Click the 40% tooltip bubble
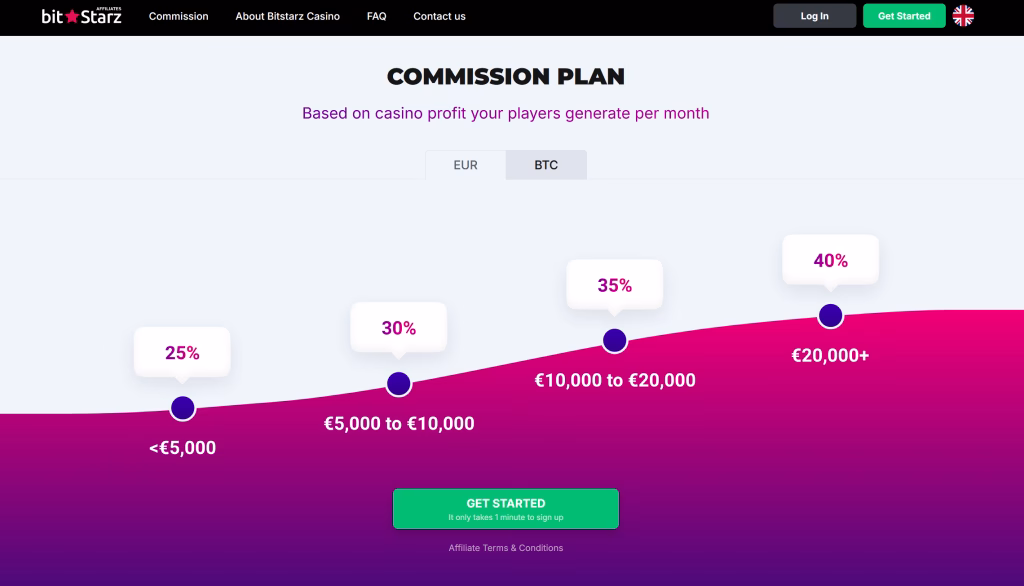This screenshot has height=586, width=1024. click(x=831, y=259)
